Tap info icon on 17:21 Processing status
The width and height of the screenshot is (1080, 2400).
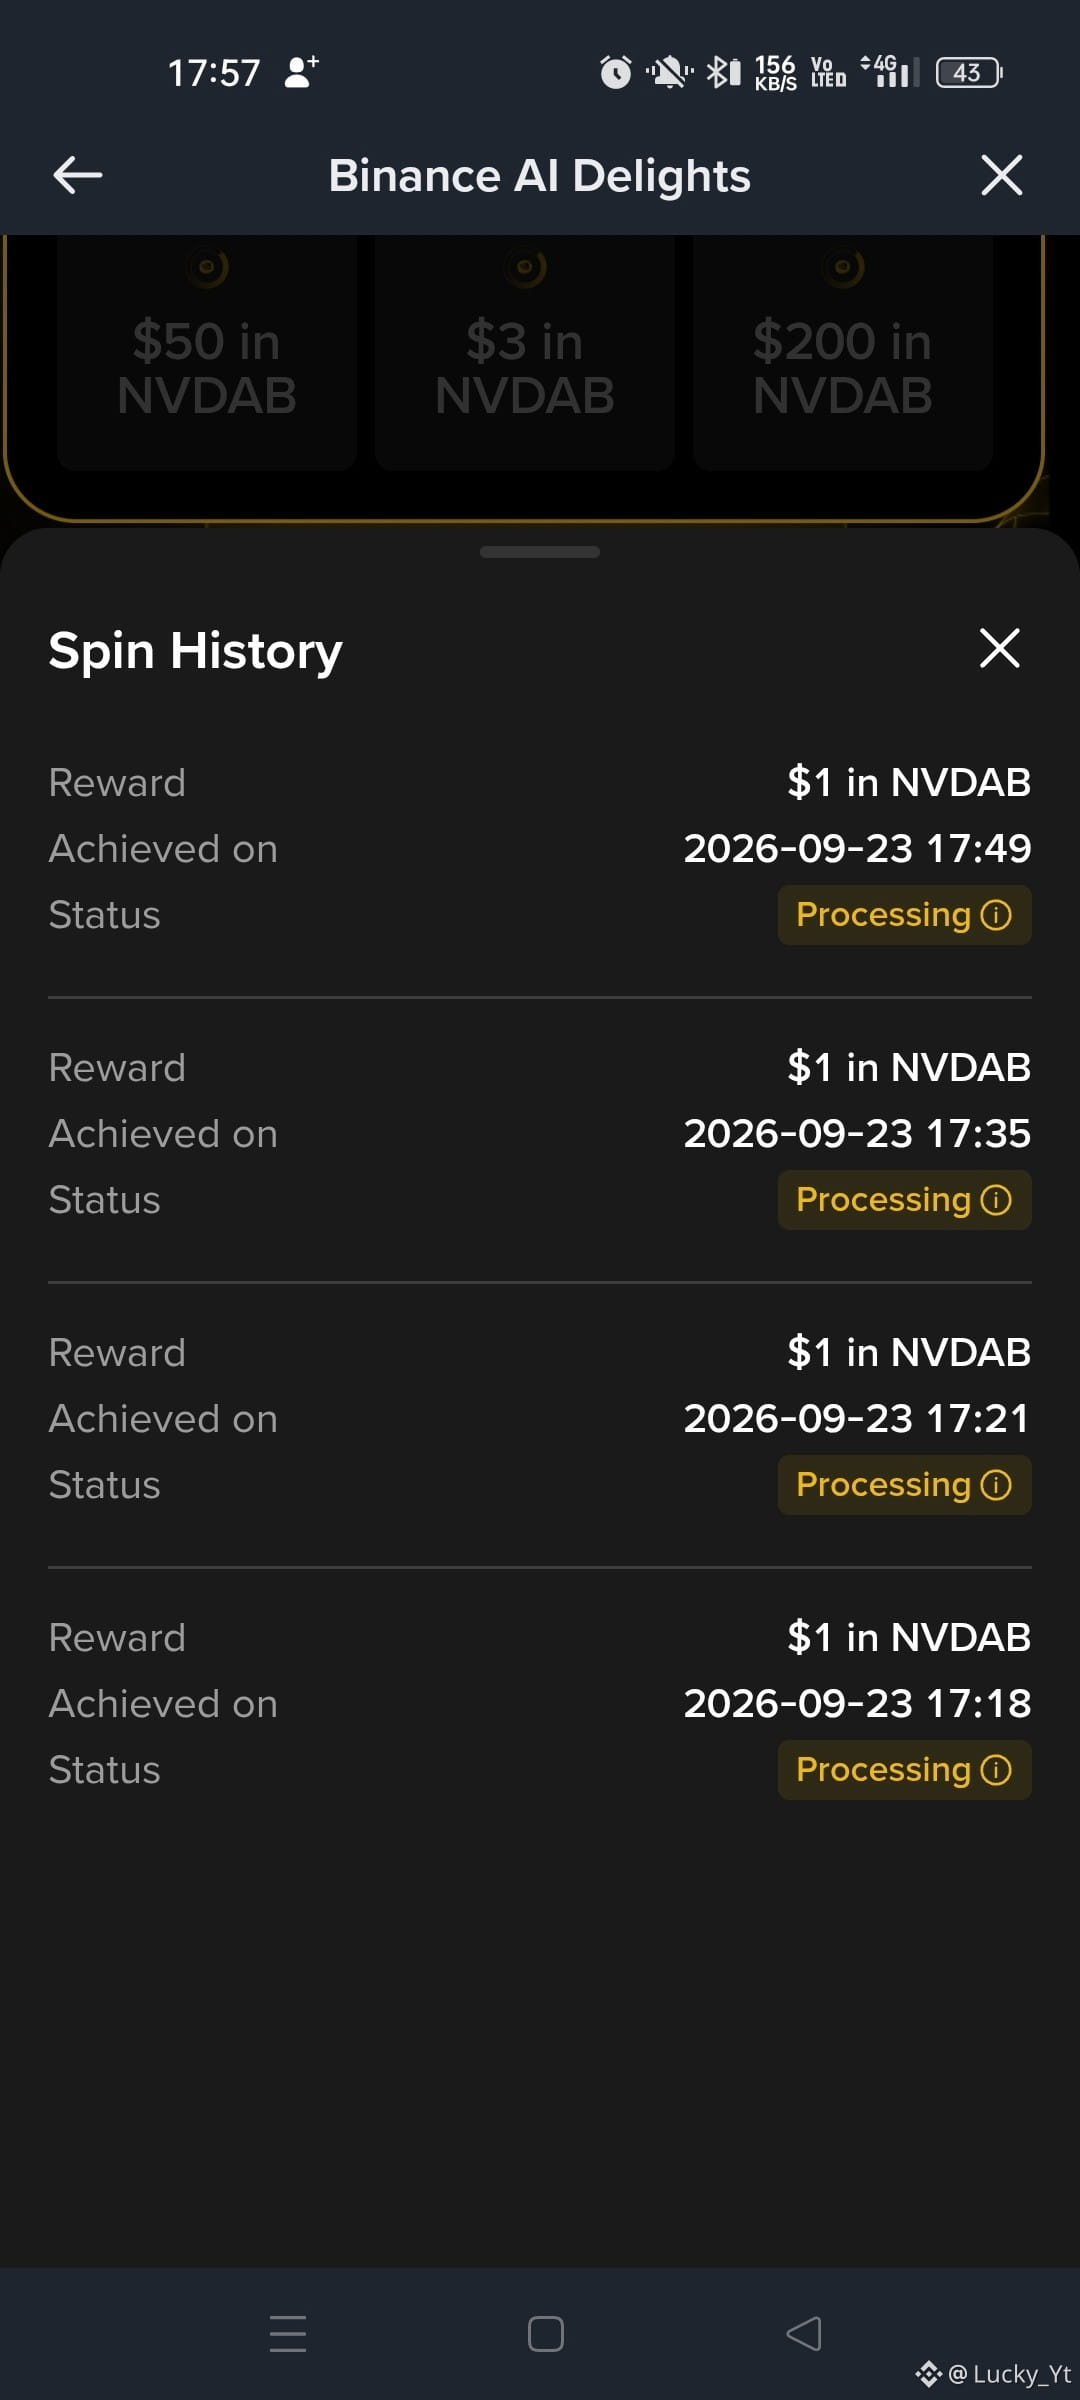point(996,1485)
